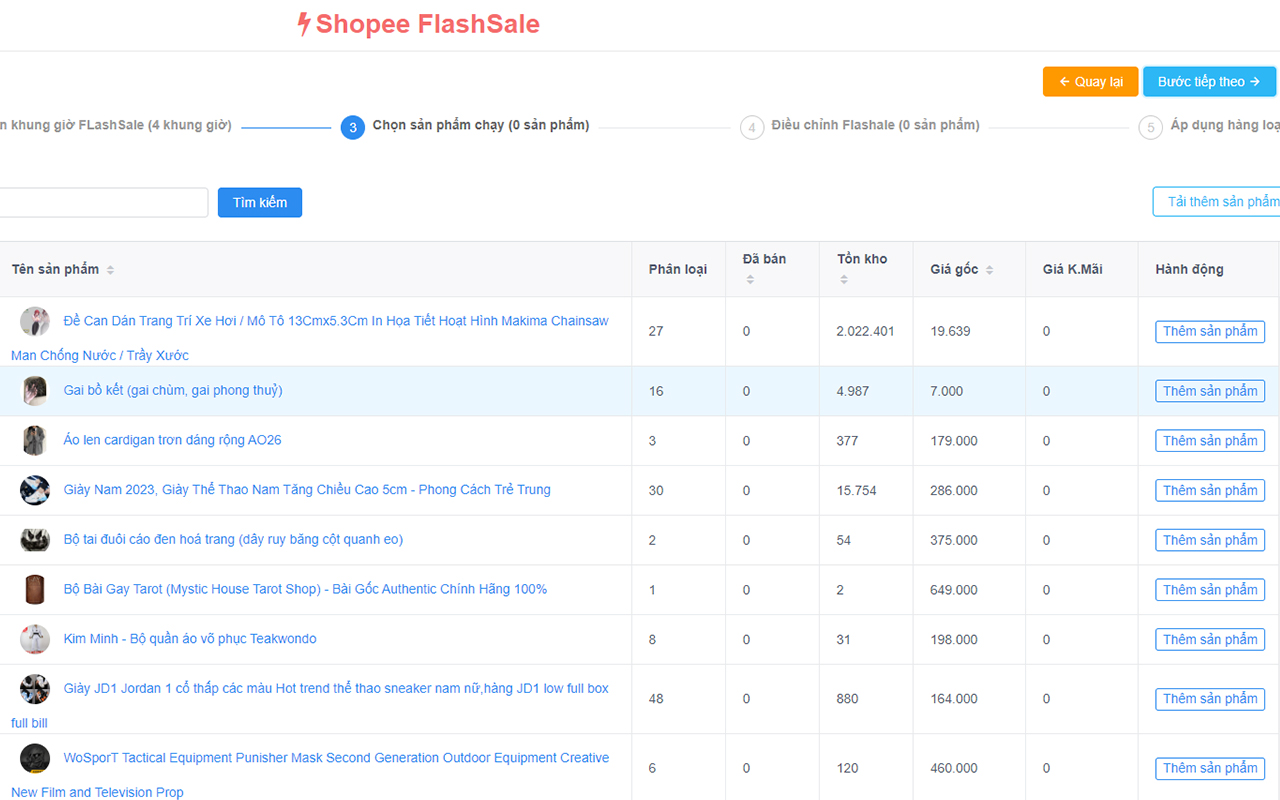The image size is (1280, 800).
Task: Select step 5 circle Áp dụng hàng loạt
Action: pyautogui.click(x=1151, y=127)
